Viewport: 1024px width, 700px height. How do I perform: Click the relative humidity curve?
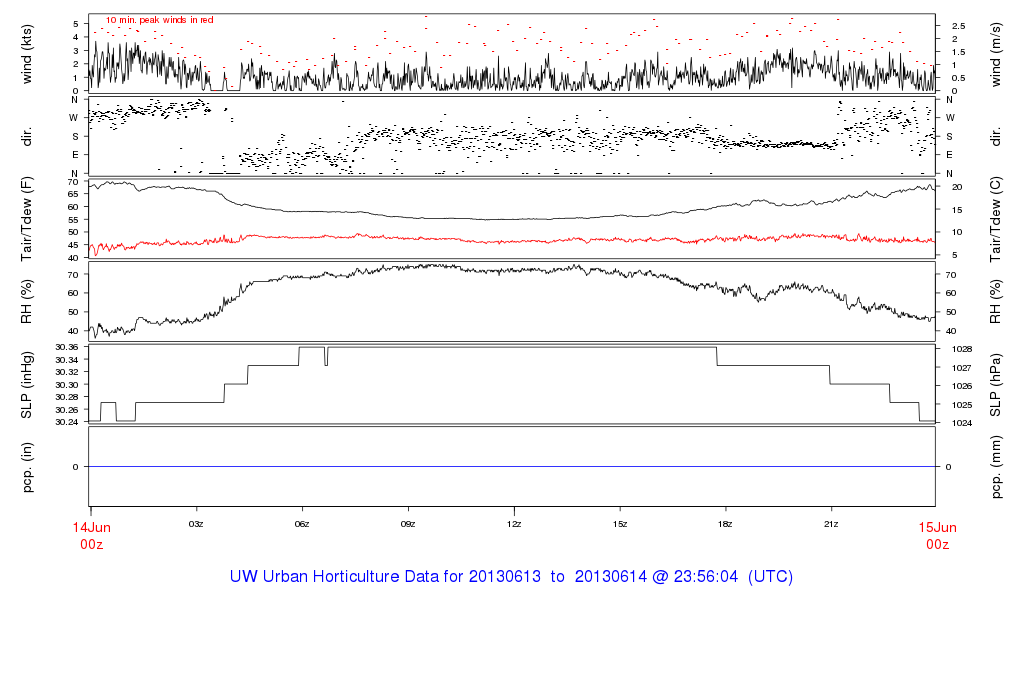[512, 269]
